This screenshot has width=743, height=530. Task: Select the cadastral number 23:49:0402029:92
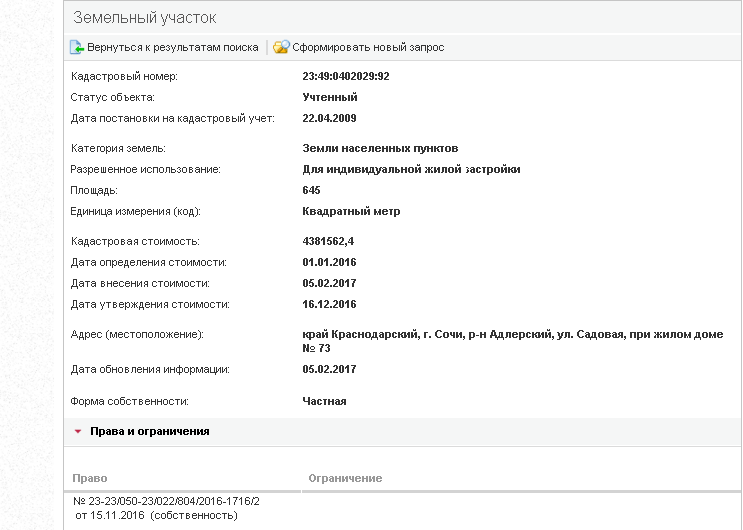tap(346, 76)
